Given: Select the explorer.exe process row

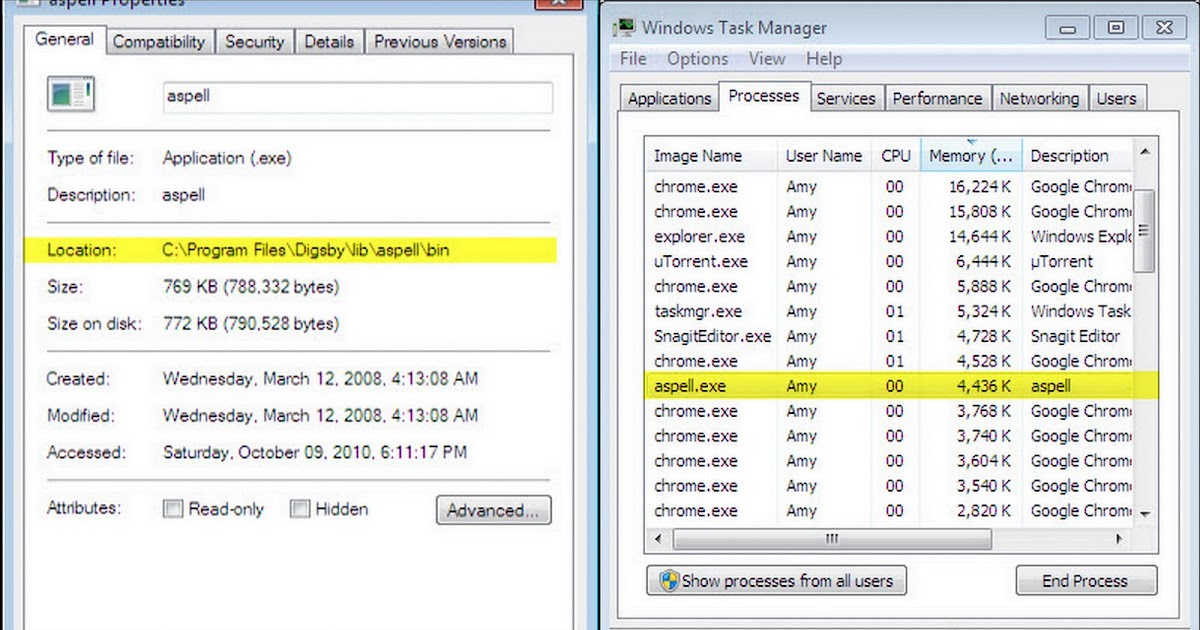Looking at the screenshot, I should tap(890, 237).
